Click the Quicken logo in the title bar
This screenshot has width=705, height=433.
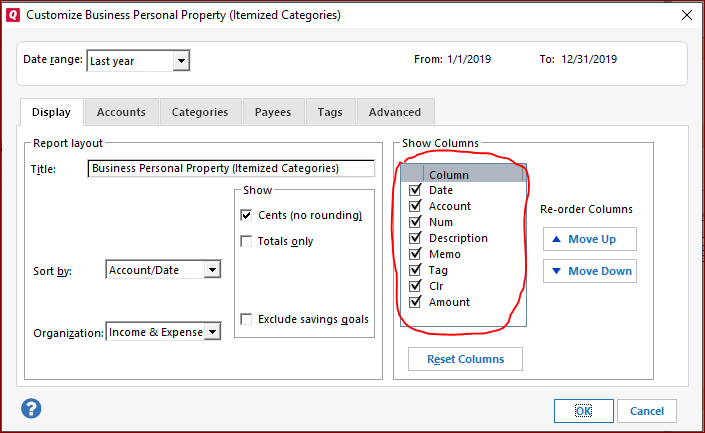click(13, 15)
